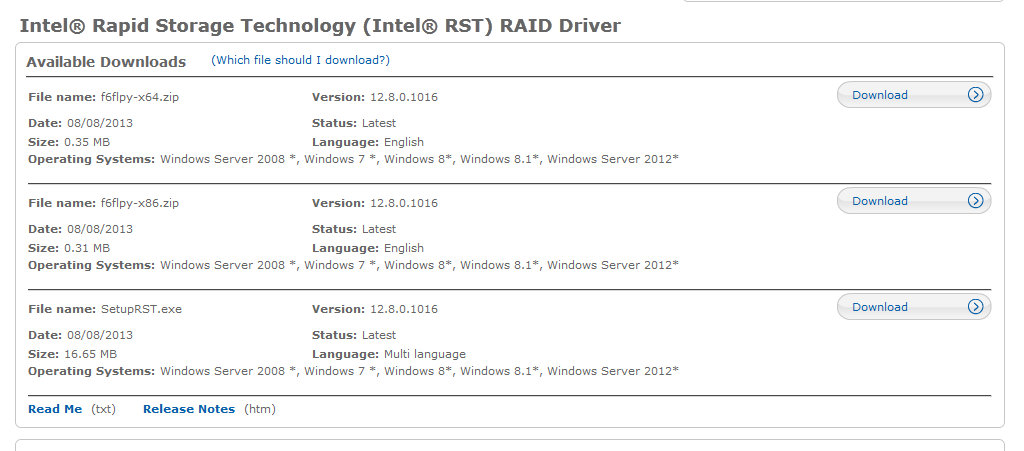Click the Available Downloads section heading
This screenshot has height=451, width=1024.
pos(106,62)
